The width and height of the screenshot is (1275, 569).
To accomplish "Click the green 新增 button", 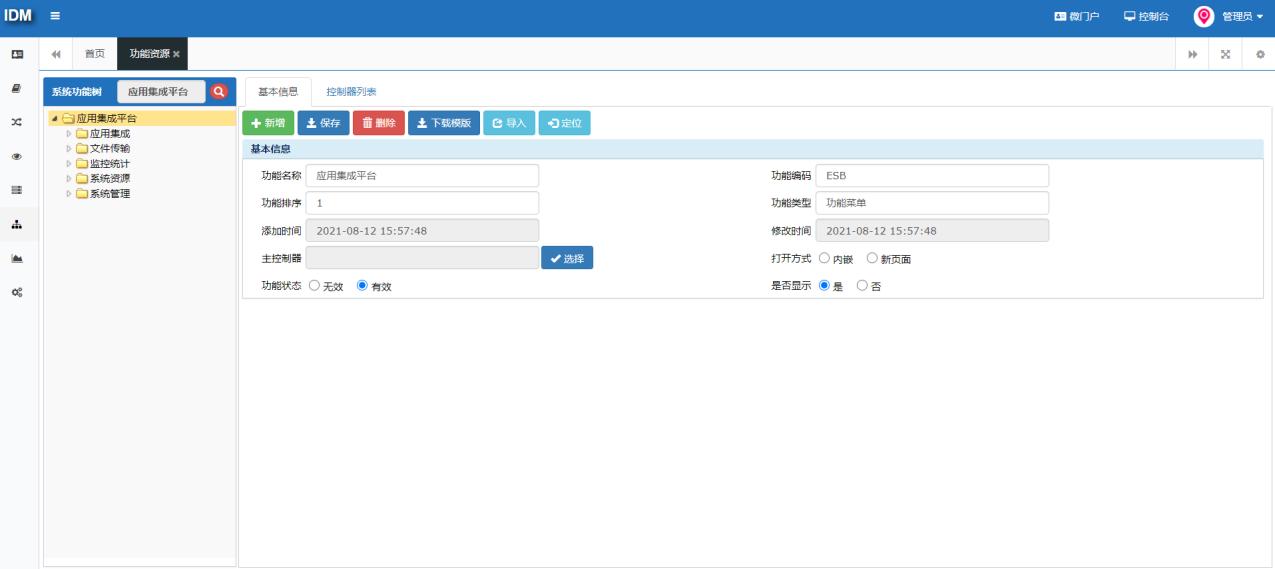I will click(x=268, y=123).
